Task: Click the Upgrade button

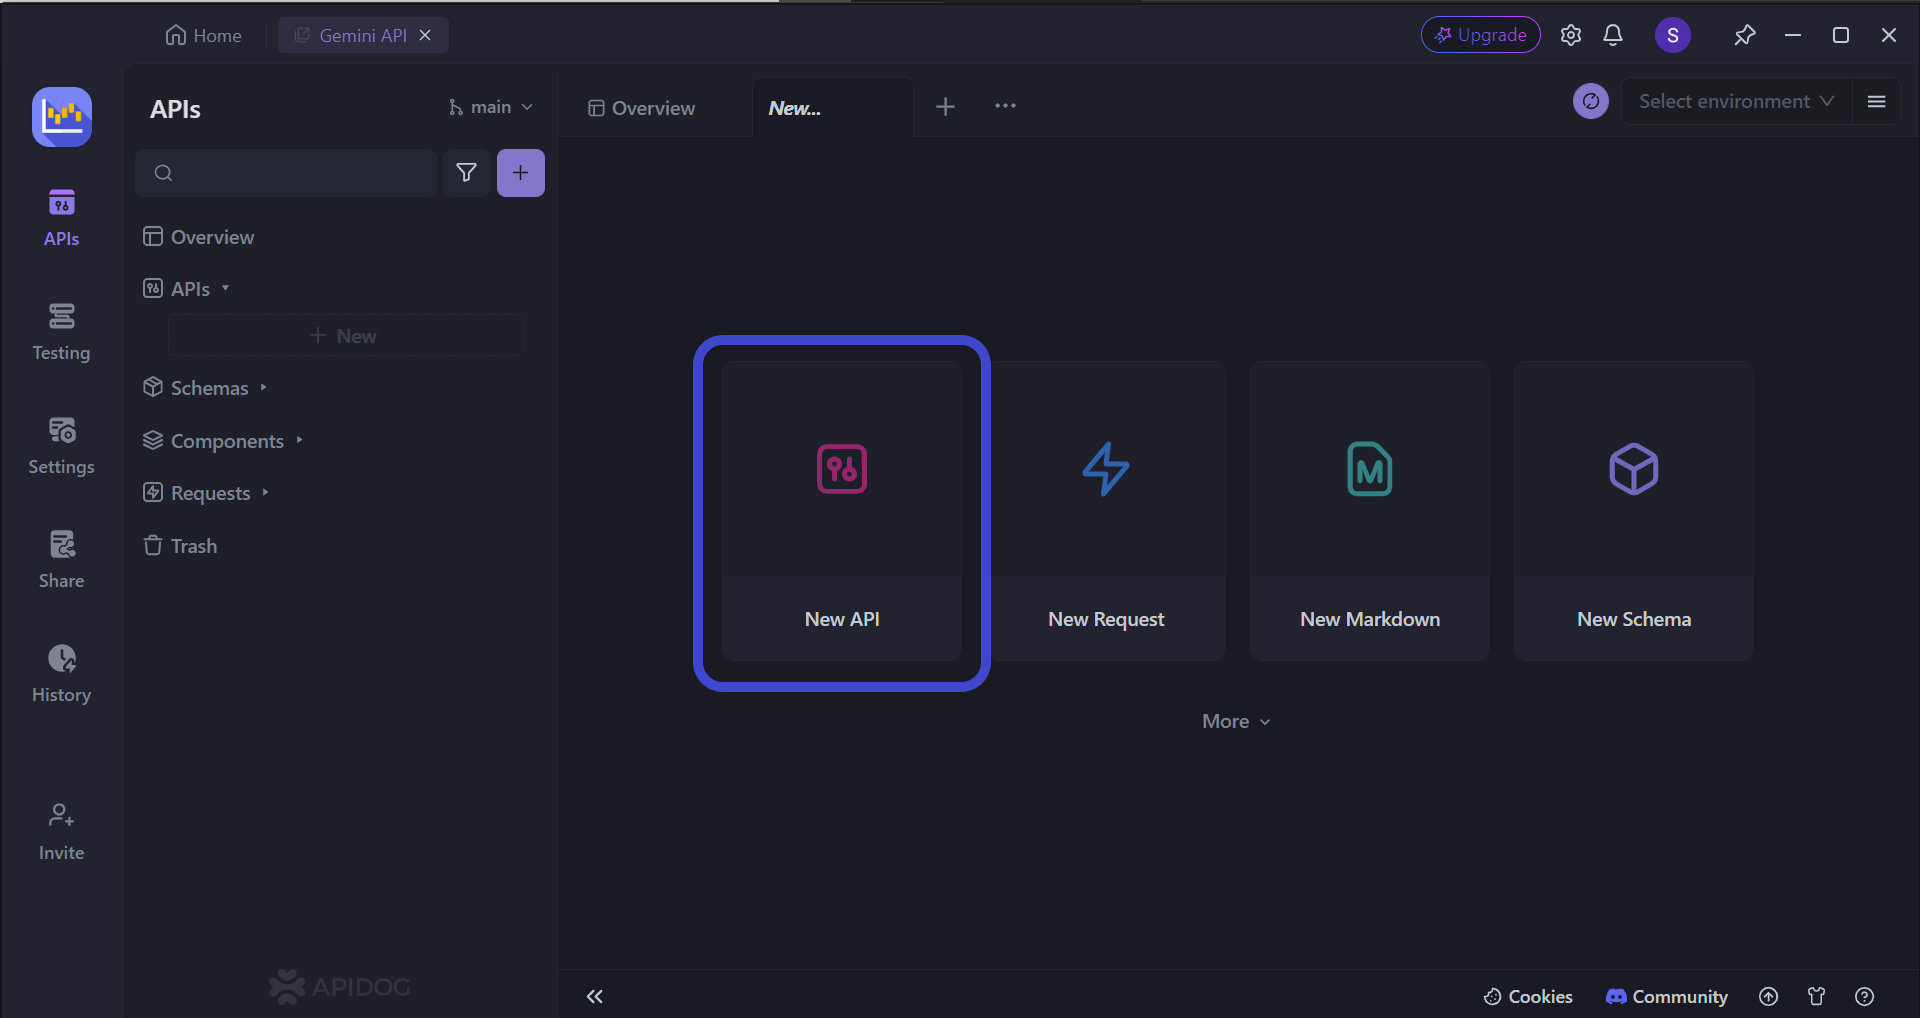Action: click(1480, 34)
